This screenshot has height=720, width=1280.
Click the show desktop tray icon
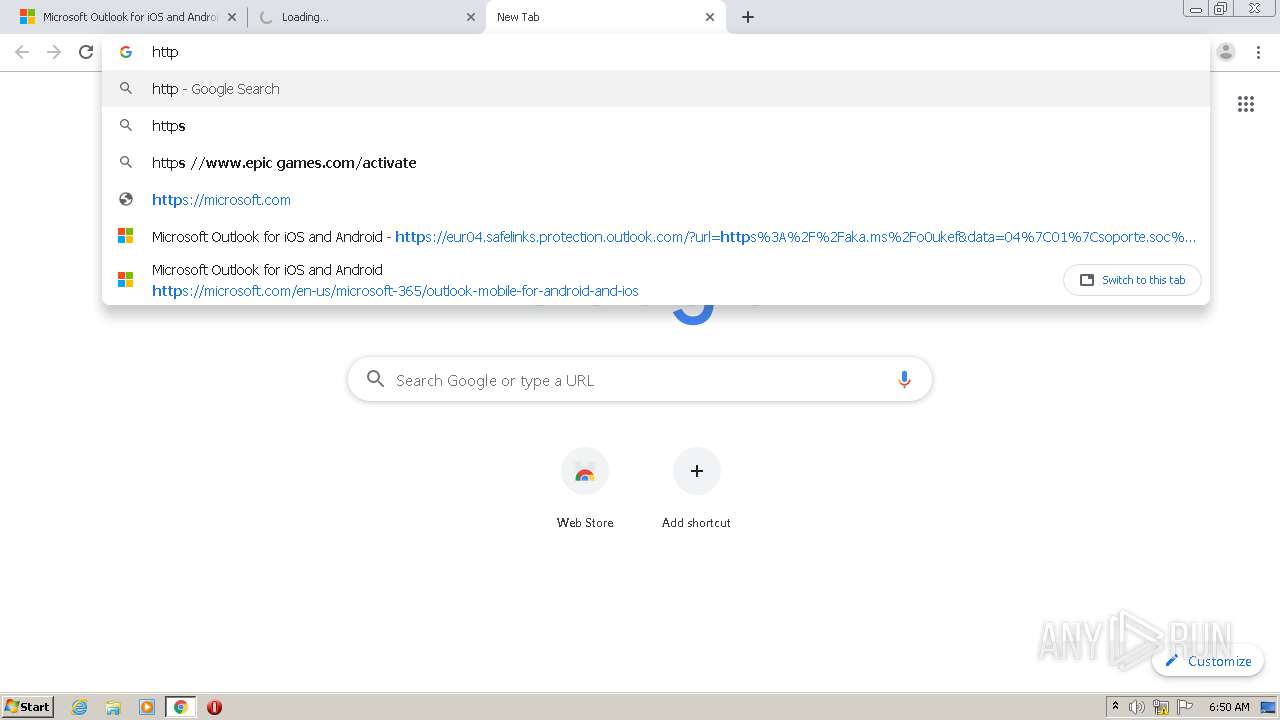coord(1268,707)
